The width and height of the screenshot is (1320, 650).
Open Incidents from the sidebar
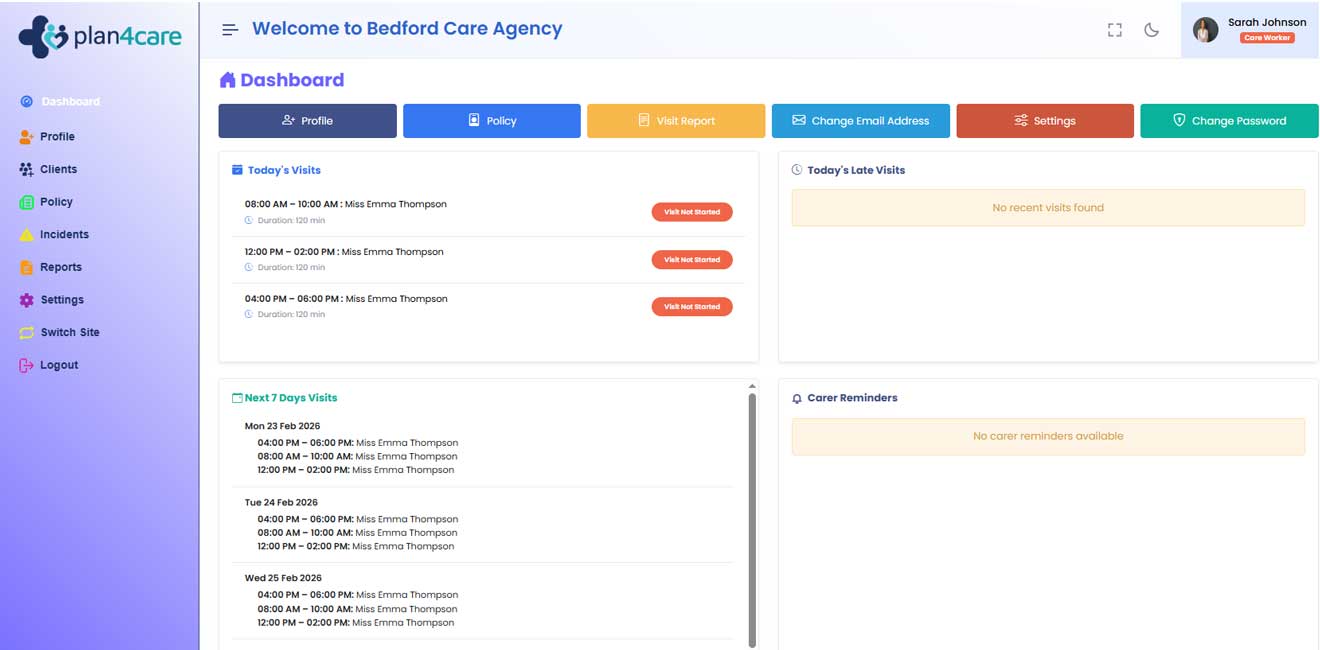point(64,235)
